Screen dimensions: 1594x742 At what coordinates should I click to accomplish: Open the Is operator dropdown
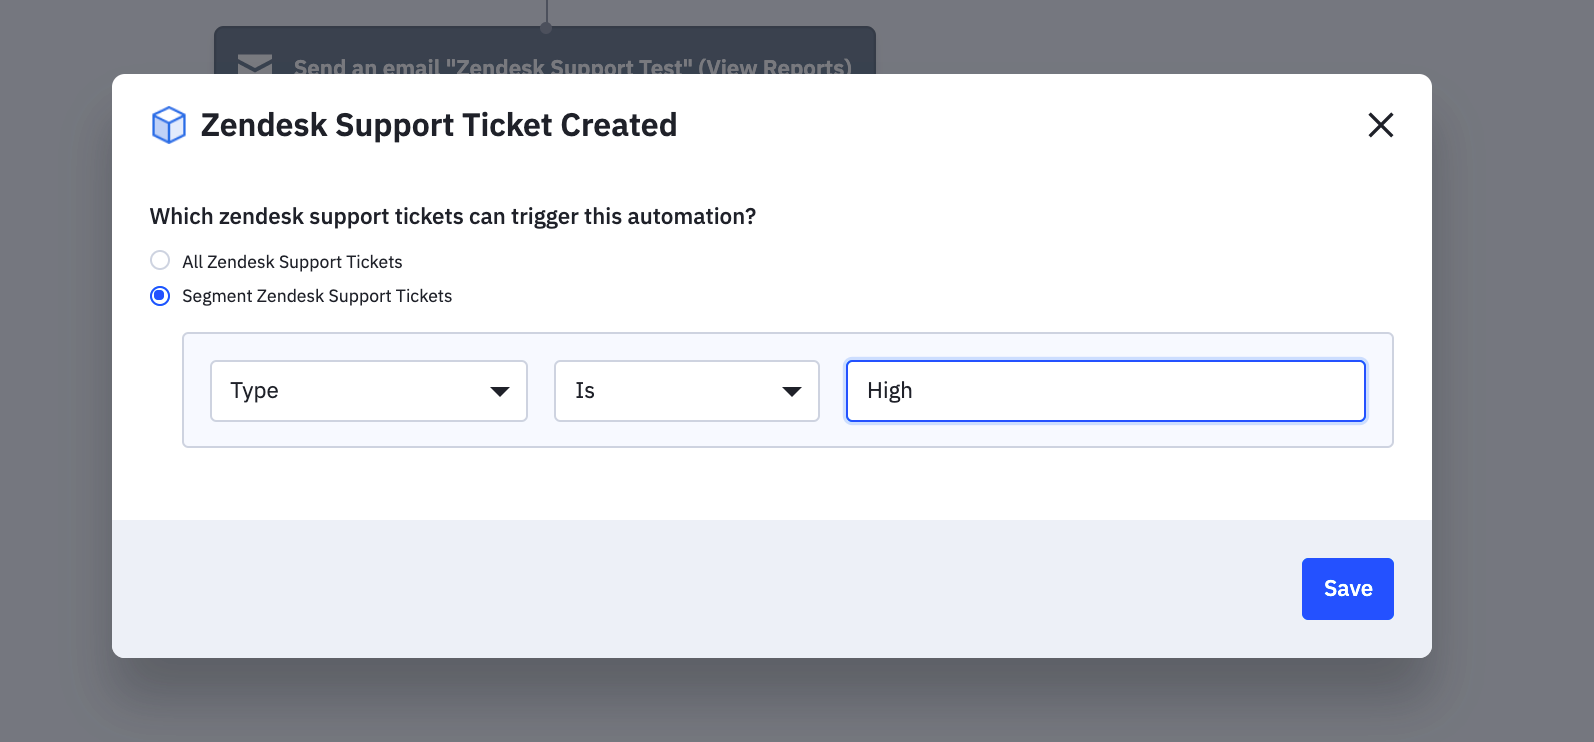coord(687,391)
